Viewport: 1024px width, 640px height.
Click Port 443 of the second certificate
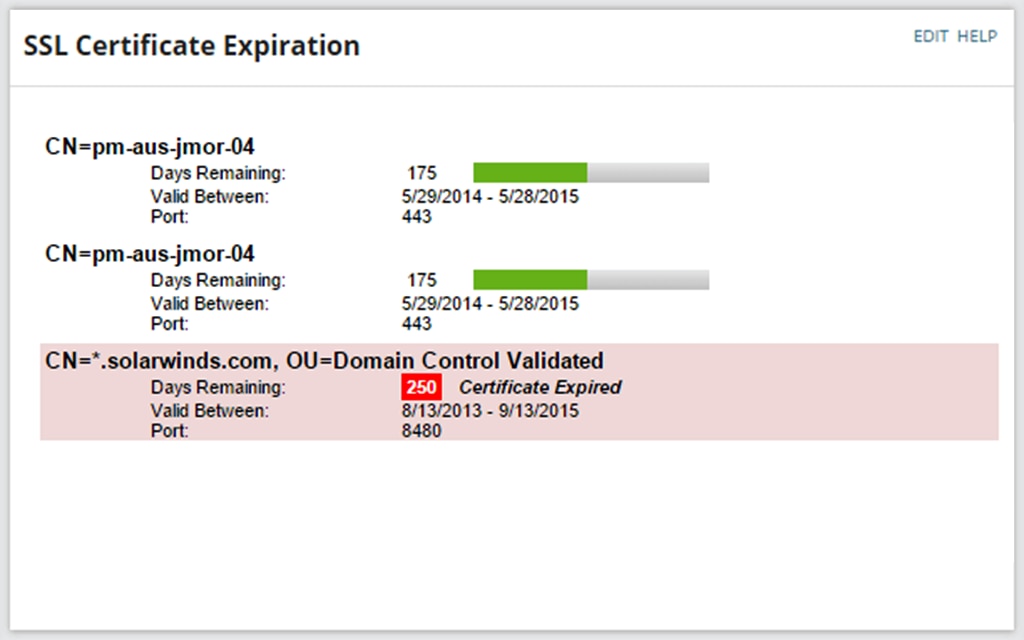tap(417, 324)
